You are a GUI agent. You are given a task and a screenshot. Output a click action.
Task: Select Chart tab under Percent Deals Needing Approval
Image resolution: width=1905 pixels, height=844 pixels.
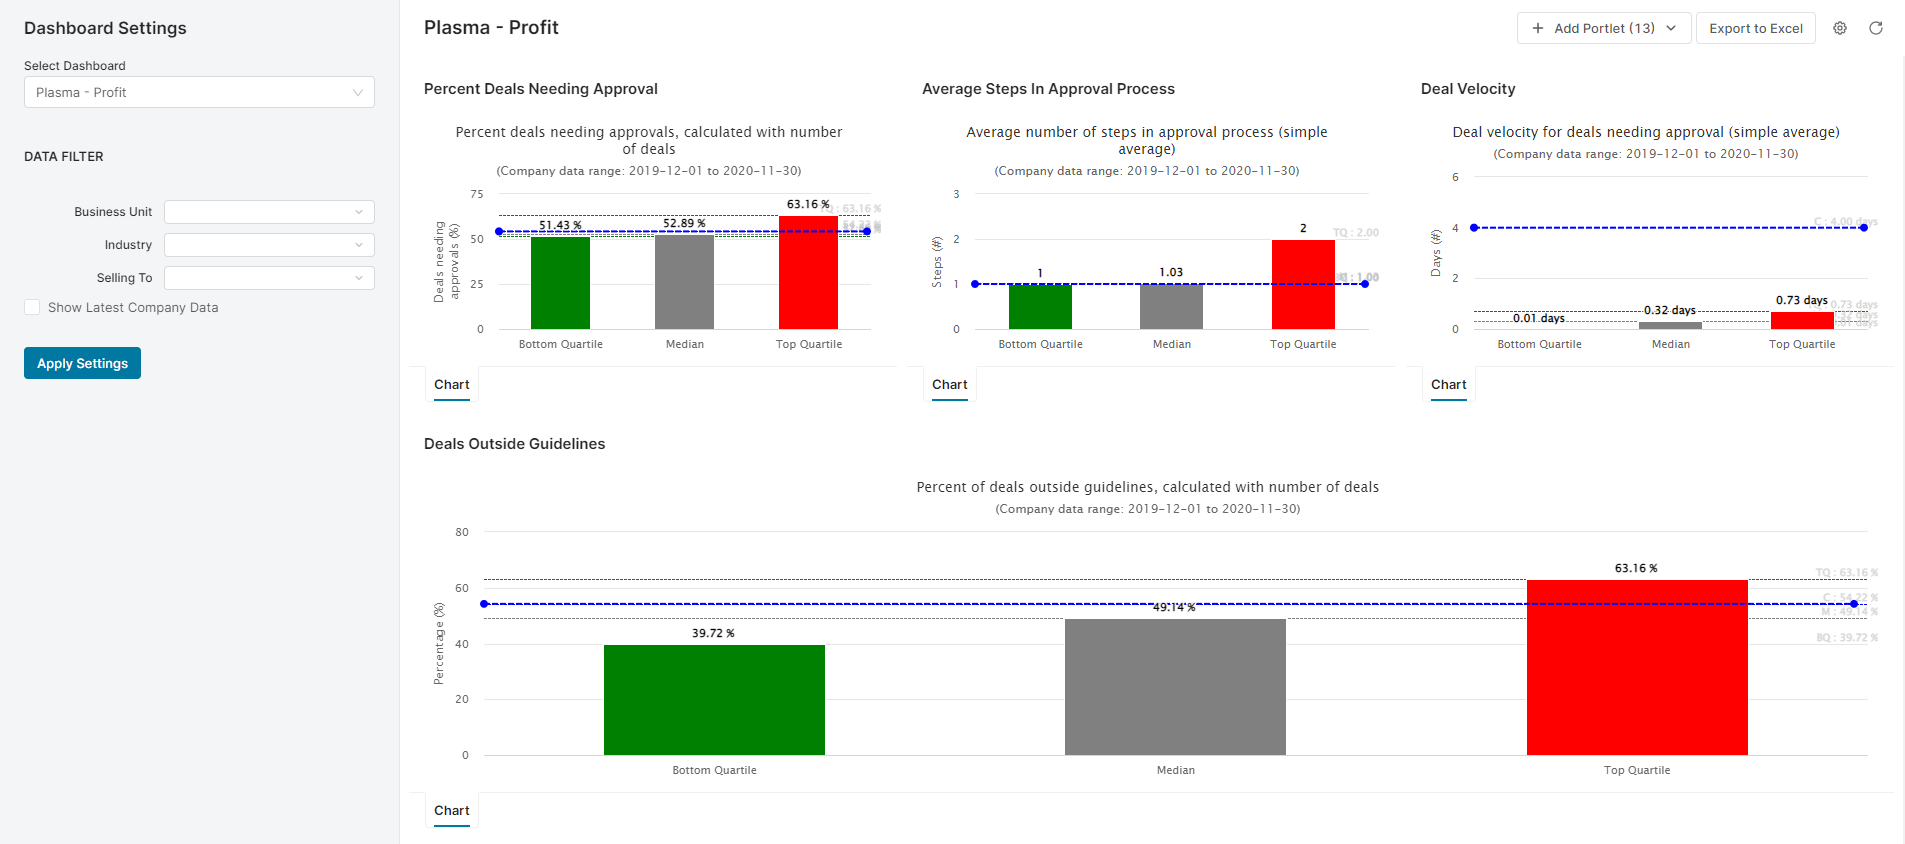[x=452, y=385]
